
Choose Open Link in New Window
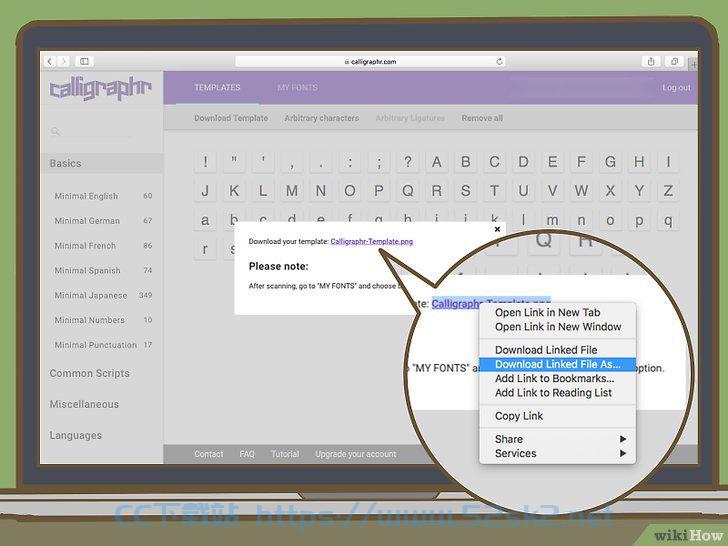click(x=557, y=327)
